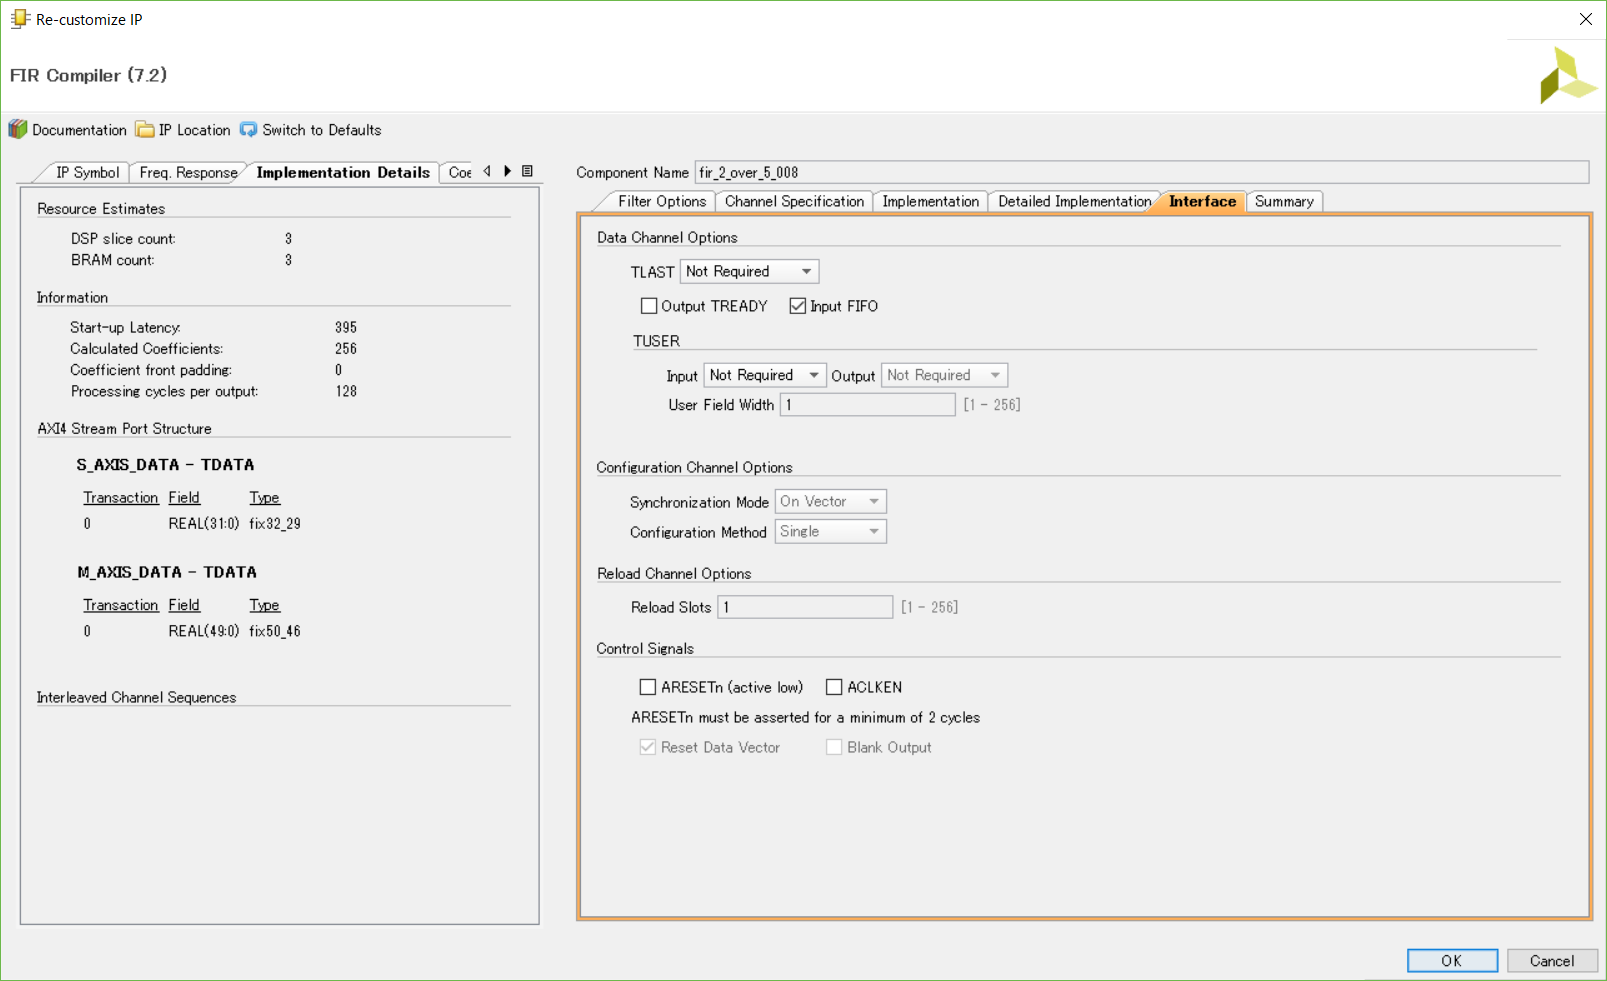
Task: Open the partially hidden Coe tab
Action: click(459, 172)
